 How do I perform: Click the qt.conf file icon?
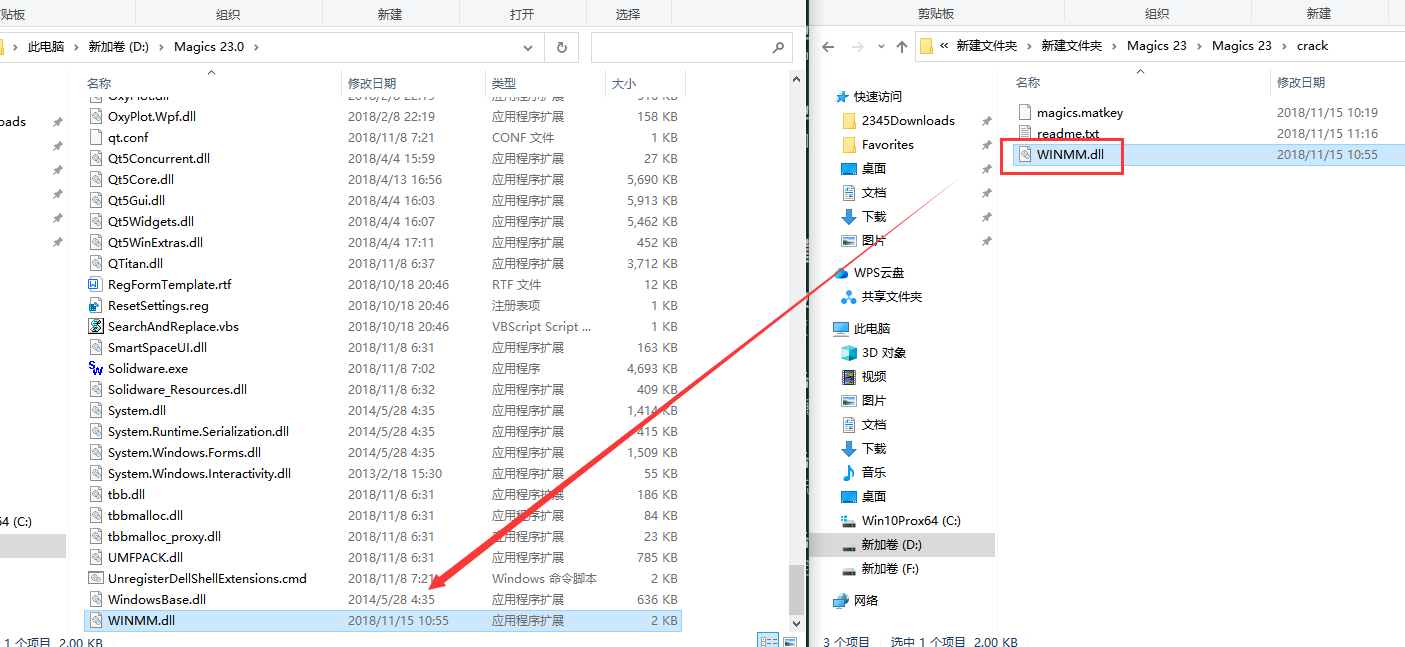click(x=96, y=137)
